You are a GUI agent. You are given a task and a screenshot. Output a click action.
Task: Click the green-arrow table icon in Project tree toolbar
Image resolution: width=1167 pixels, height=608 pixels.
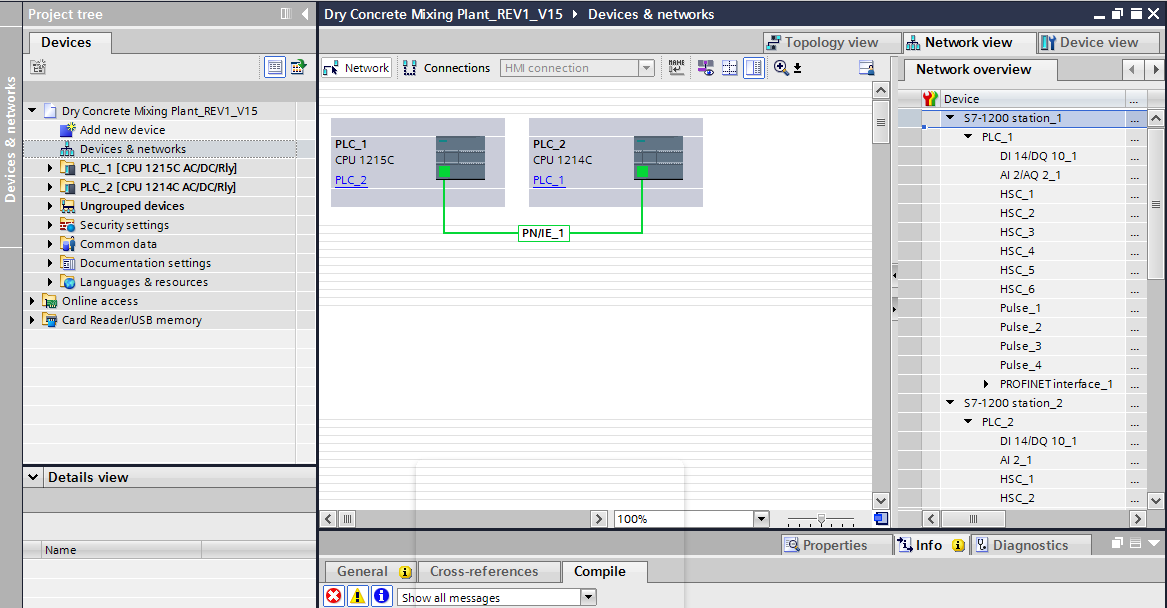(298, 67)
